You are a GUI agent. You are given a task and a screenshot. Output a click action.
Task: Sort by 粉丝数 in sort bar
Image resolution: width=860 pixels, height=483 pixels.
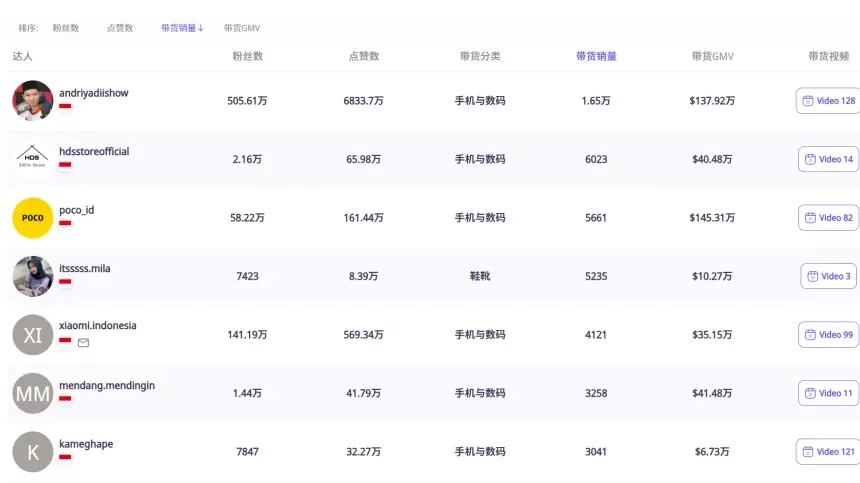pos(66,28)
